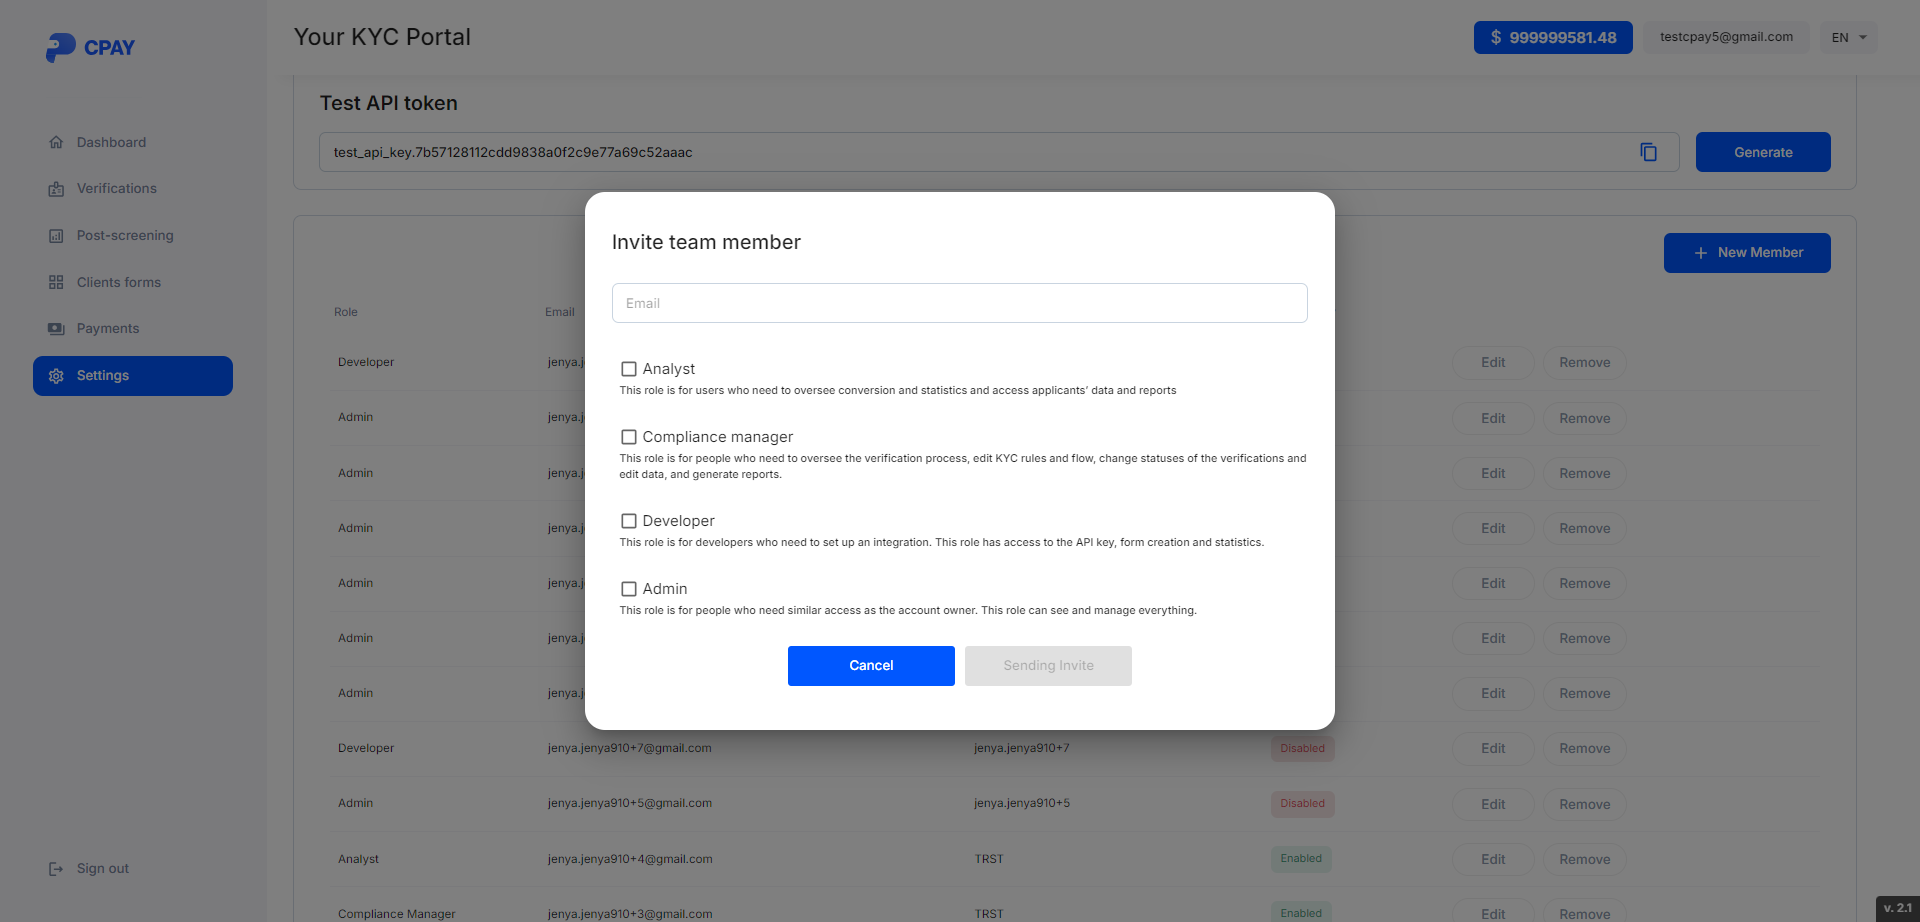Click the Cancel button in the dialog
Viewport: 1920px width, 922px height.
point(870,665)
